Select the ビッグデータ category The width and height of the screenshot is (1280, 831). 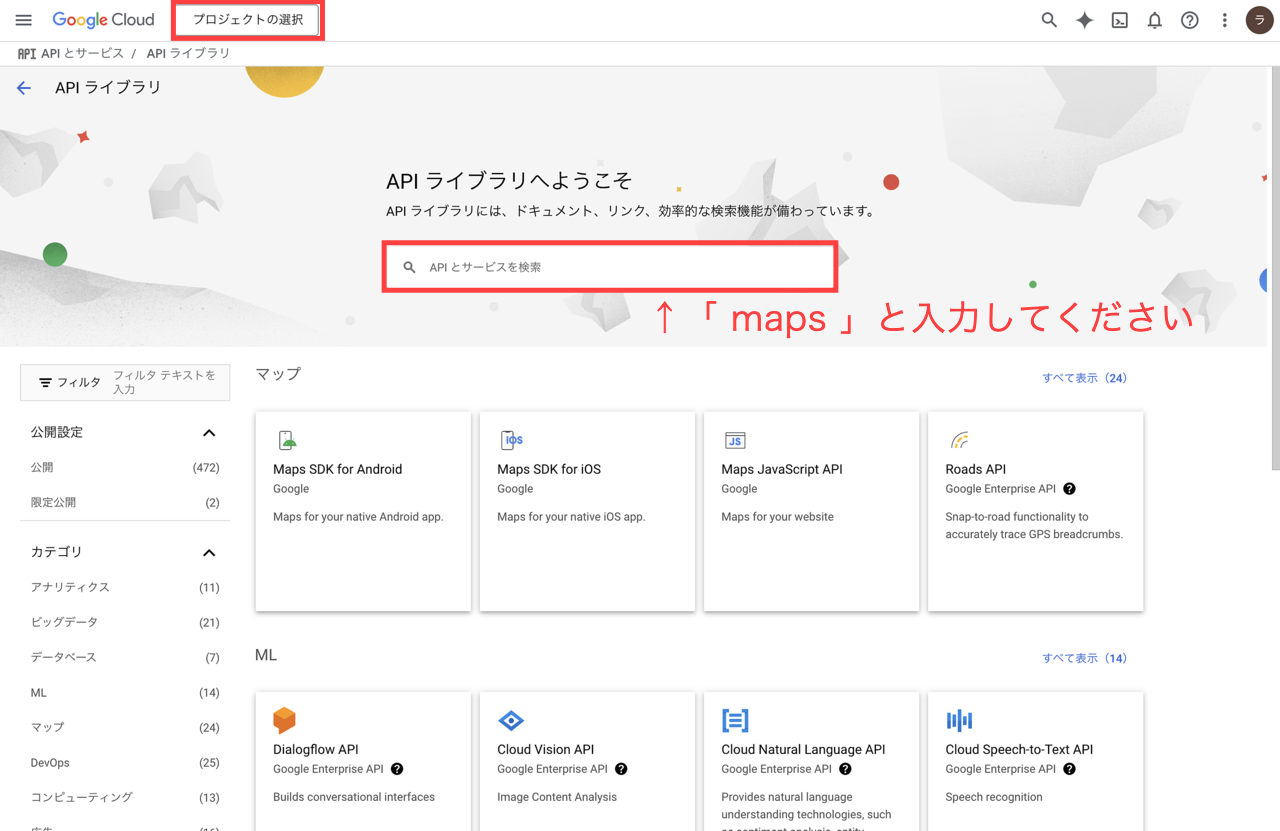[125, 623]
